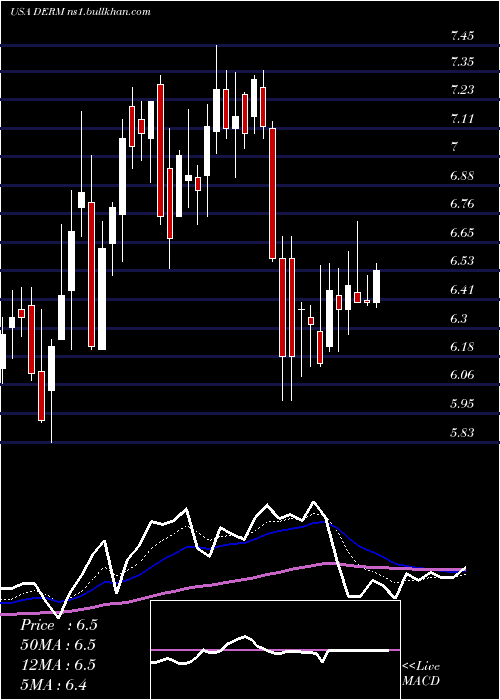Click the 7 price axis label
Screen dimensions: 500x700
[454, 147]
